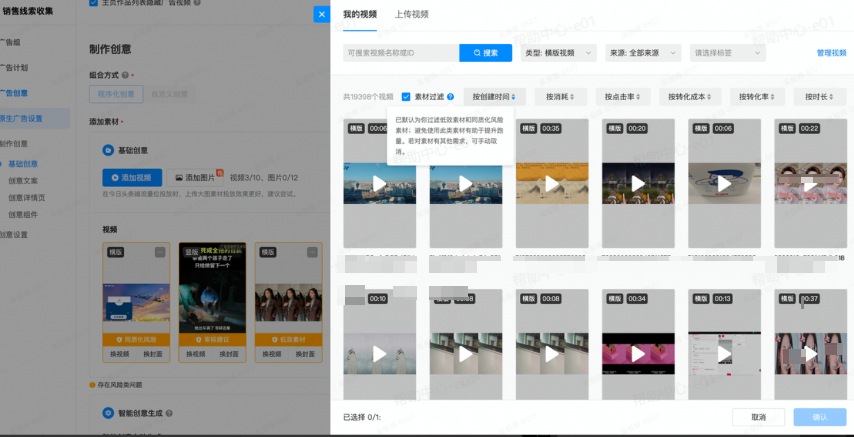Click help icon next to 组合方式
The image size is (854, 437).
tap(125, 75)
